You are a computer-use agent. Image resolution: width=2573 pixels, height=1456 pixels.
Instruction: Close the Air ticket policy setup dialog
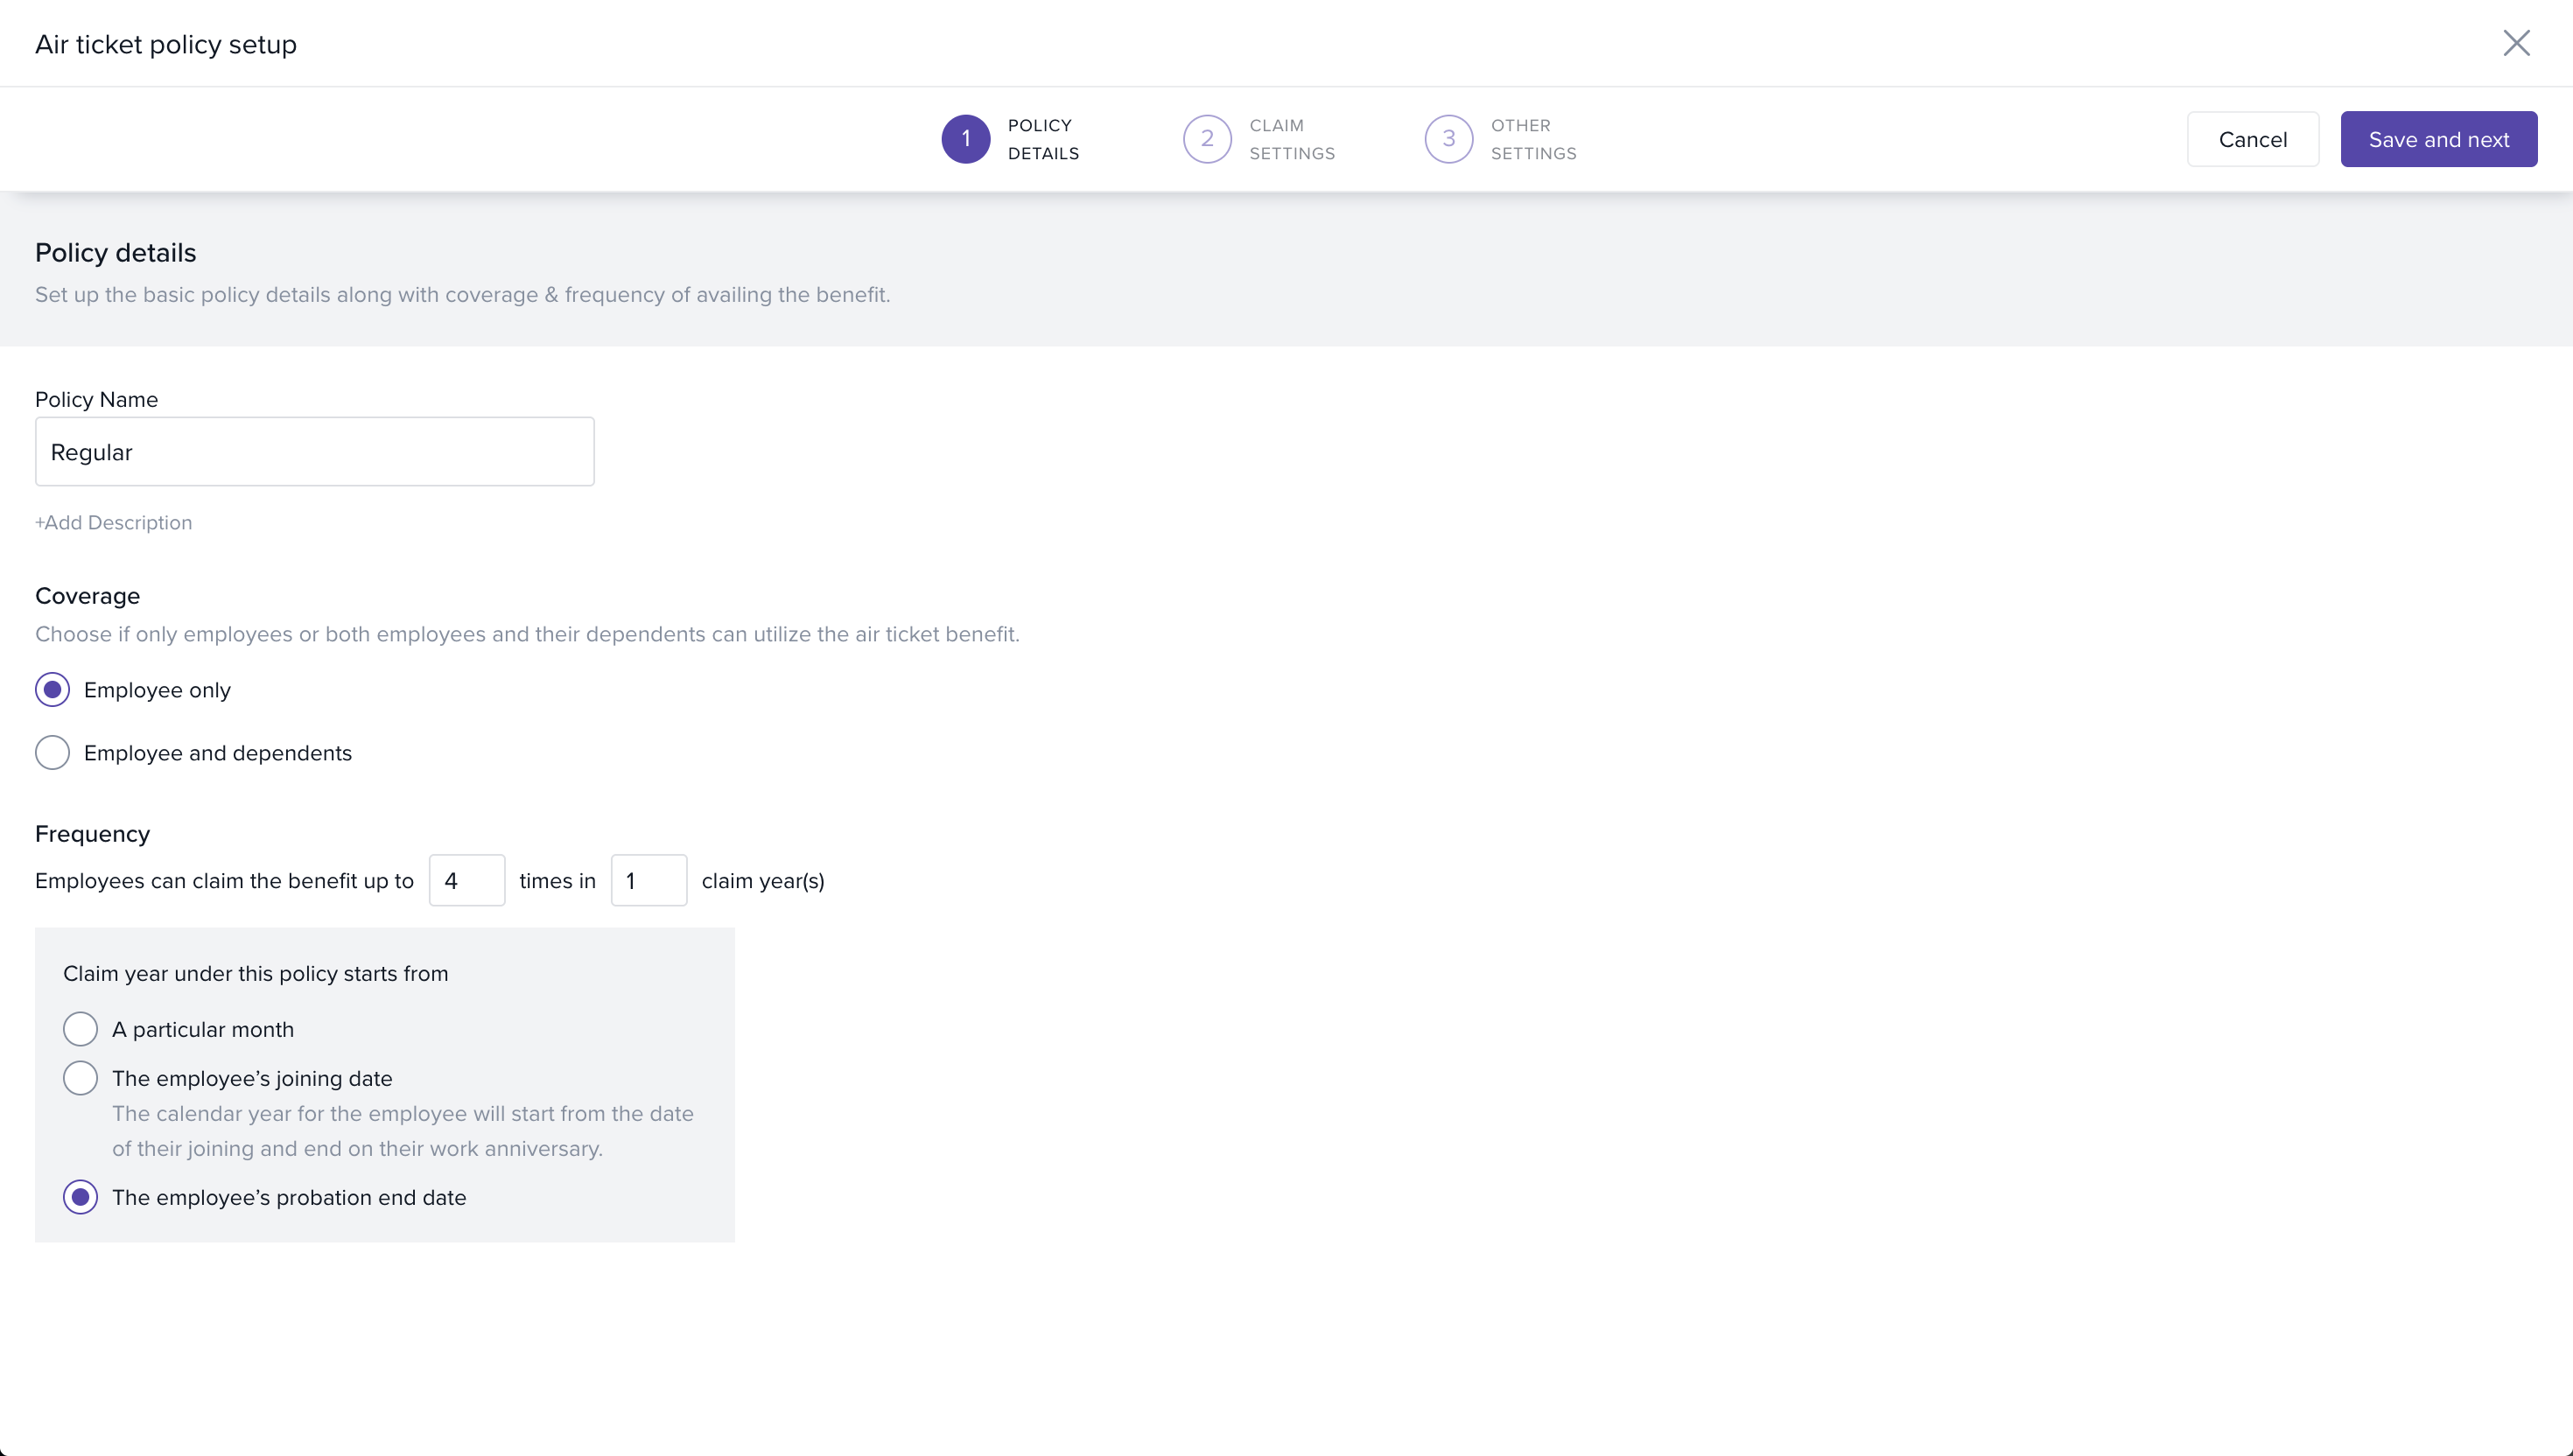(2516, 43)
